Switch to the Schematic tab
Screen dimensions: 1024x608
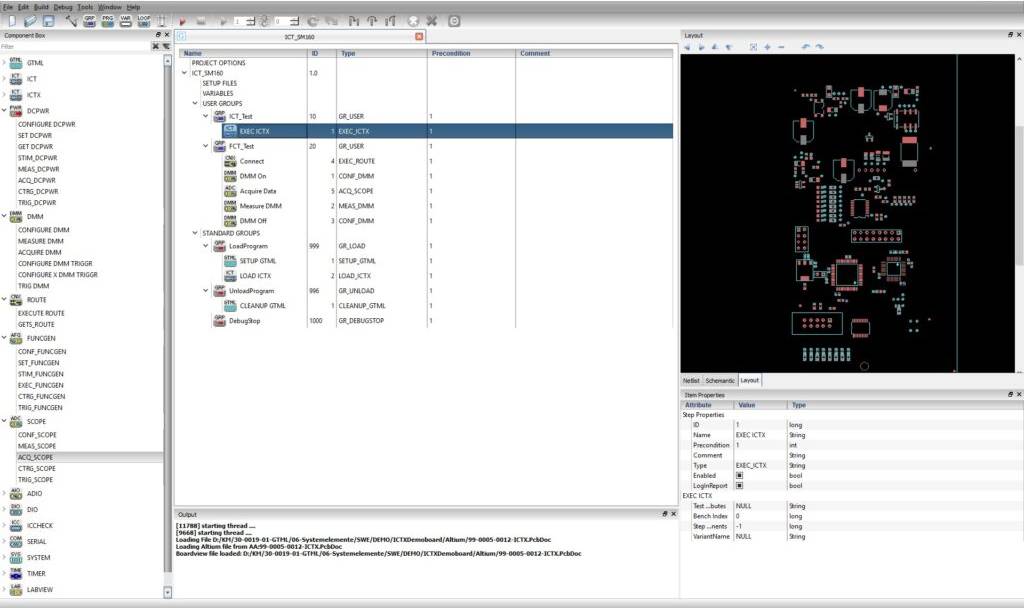pos(718,380)
